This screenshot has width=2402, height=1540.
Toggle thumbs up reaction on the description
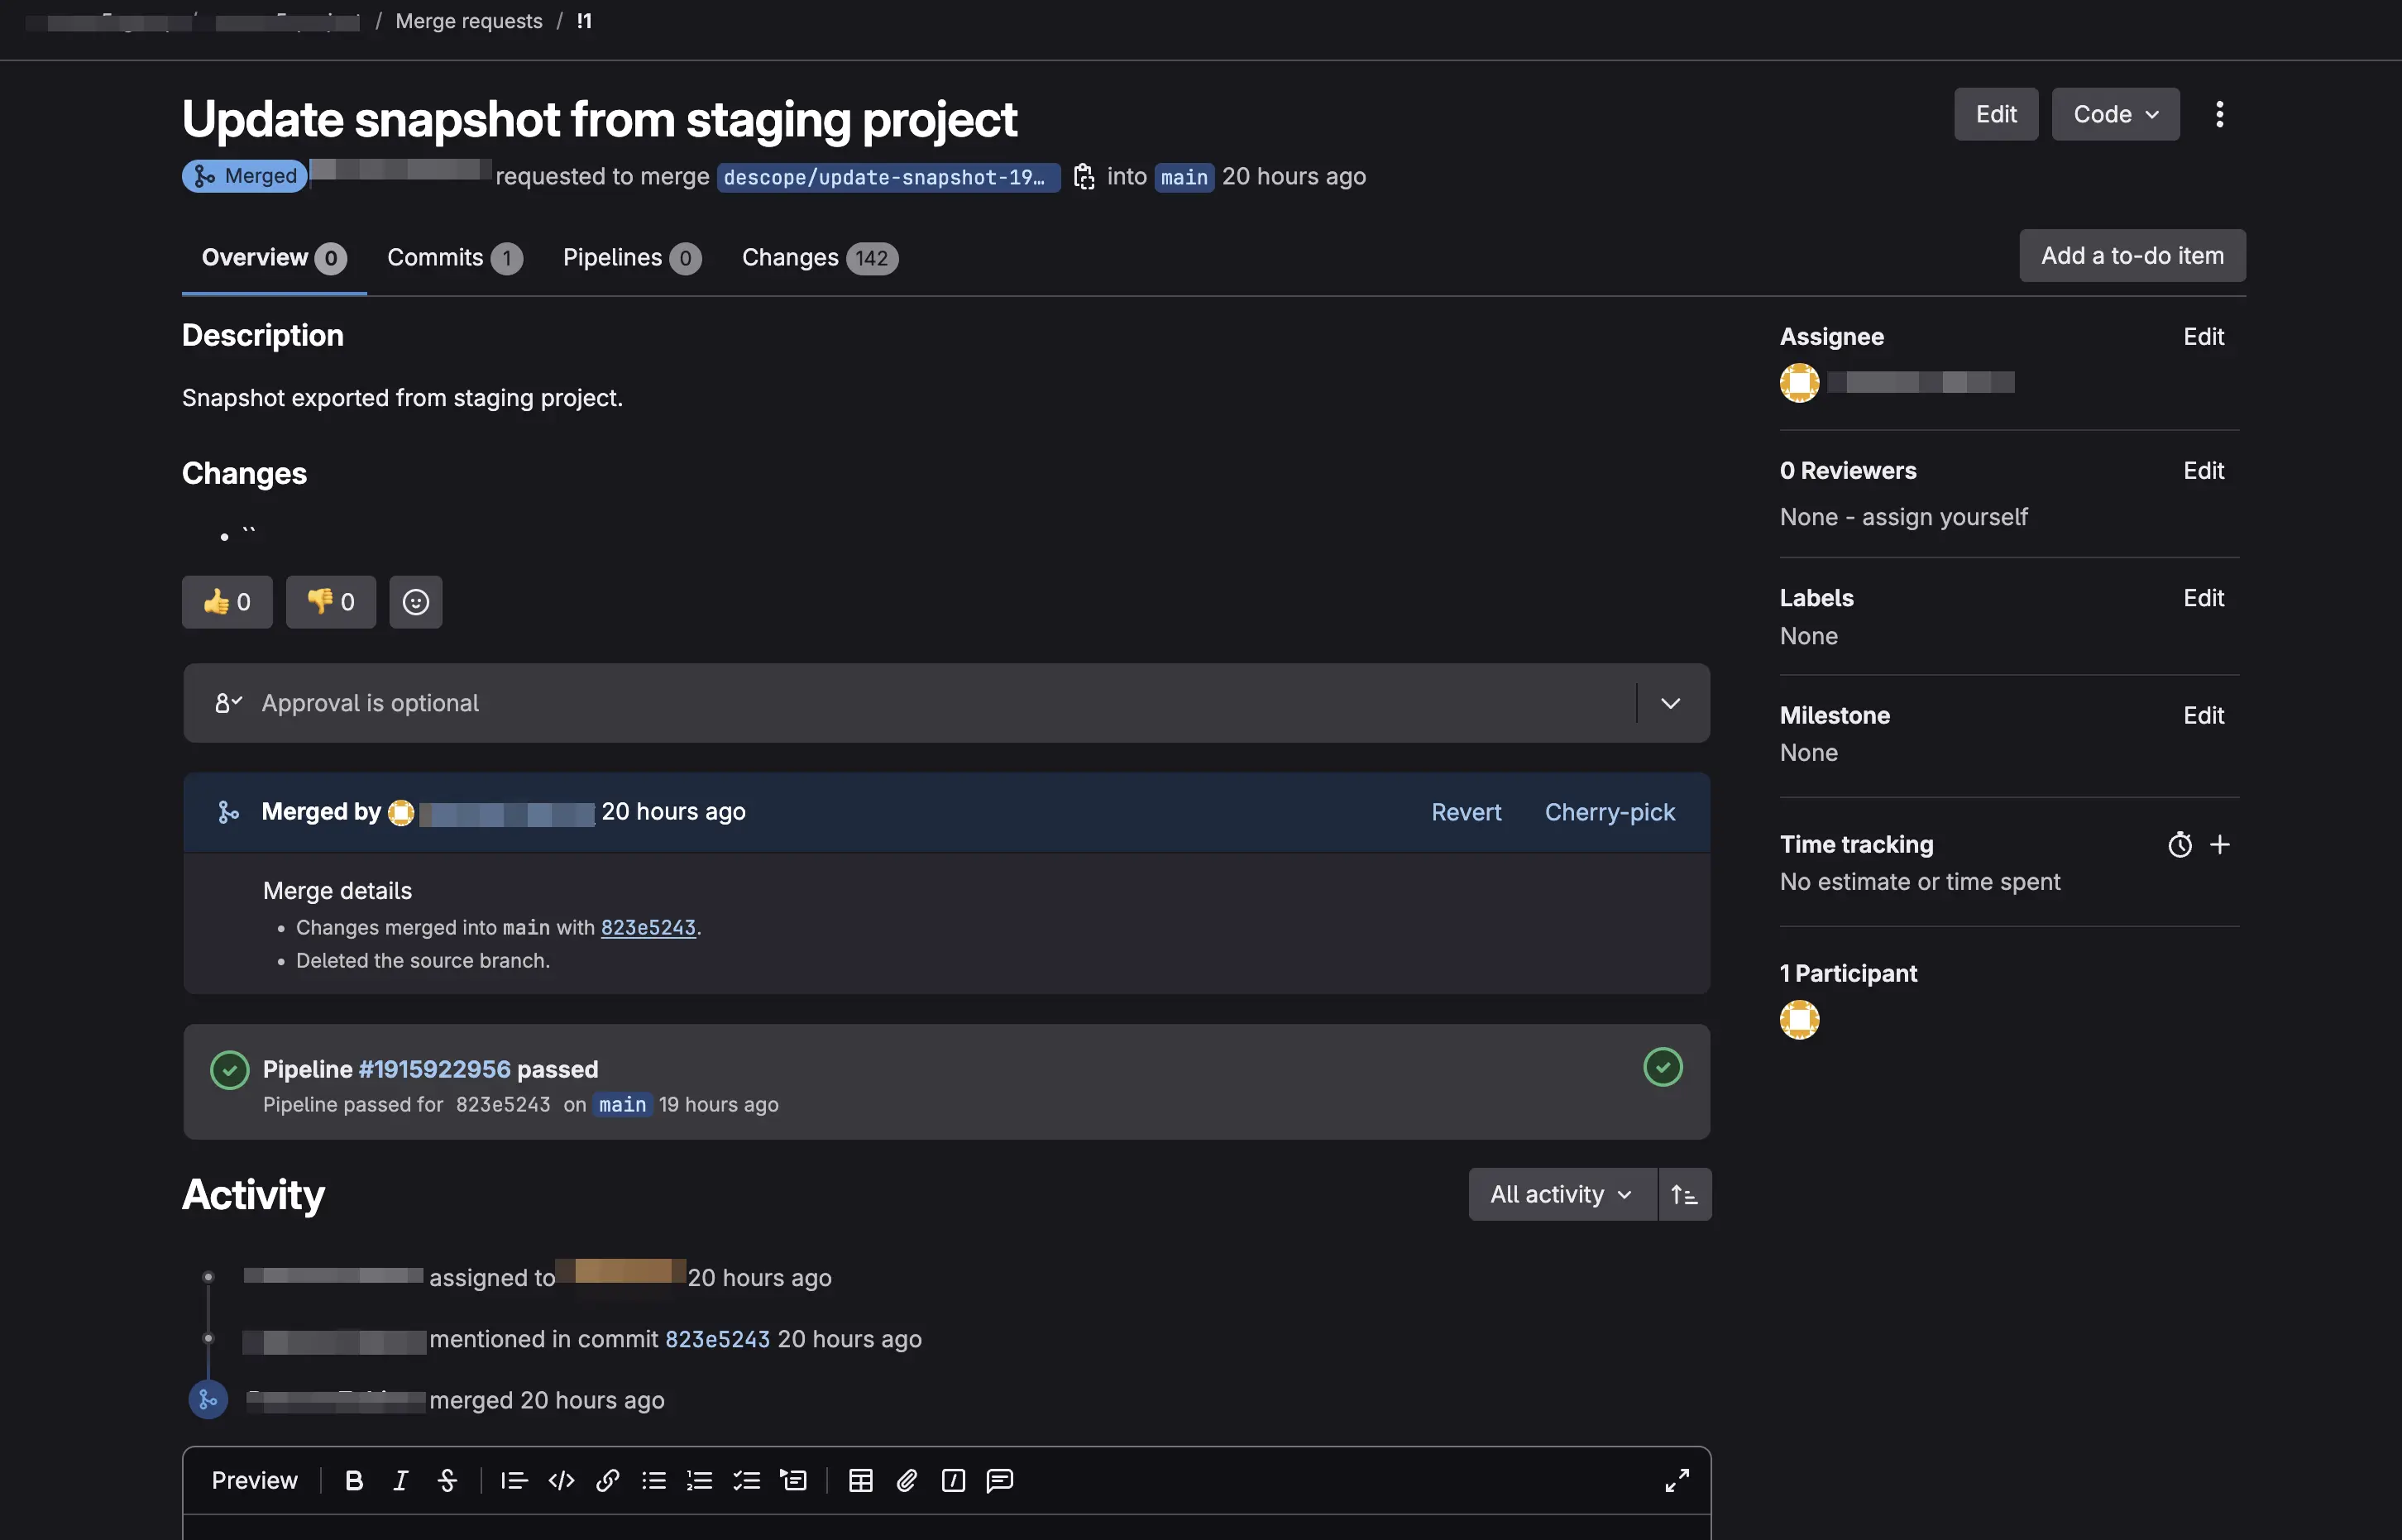pyautogui.click(x=226, y=602)
